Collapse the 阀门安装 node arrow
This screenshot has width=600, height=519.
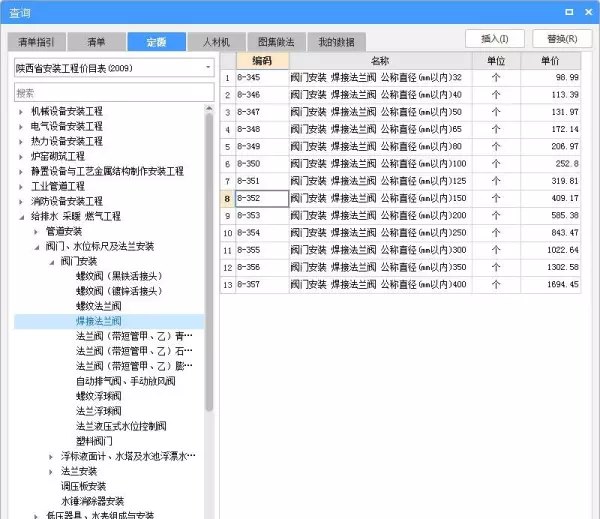(52, 262)
